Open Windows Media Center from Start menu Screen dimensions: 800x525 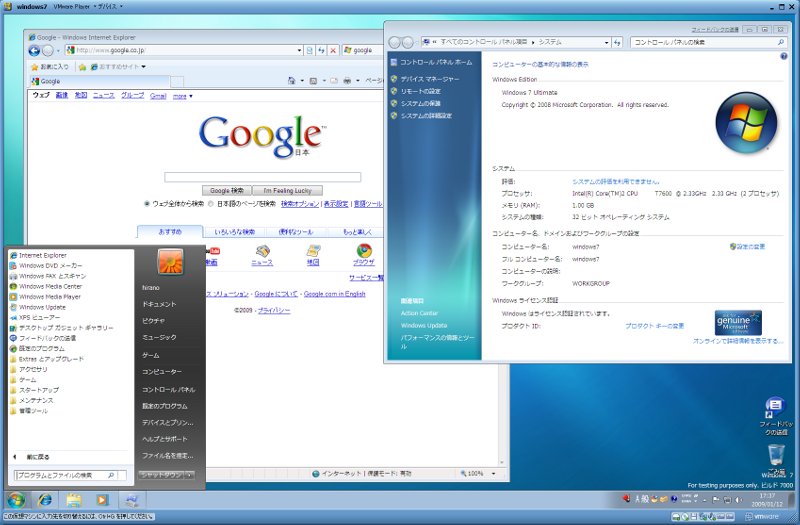[50, 286]
